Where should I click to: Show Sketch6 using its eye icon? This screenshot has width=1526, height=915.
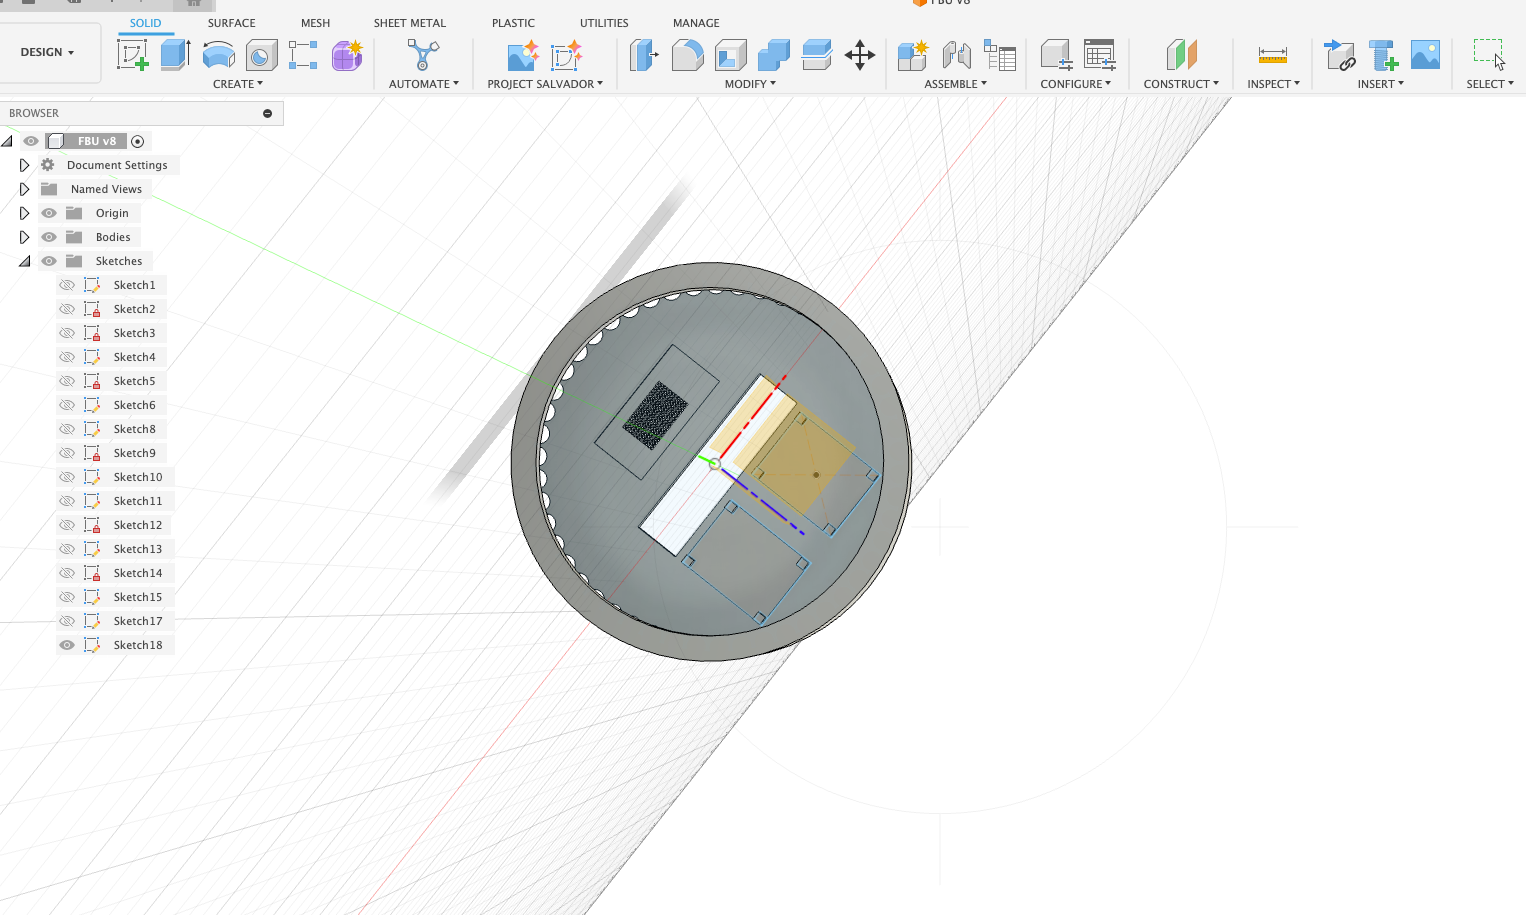pos(67,405)
